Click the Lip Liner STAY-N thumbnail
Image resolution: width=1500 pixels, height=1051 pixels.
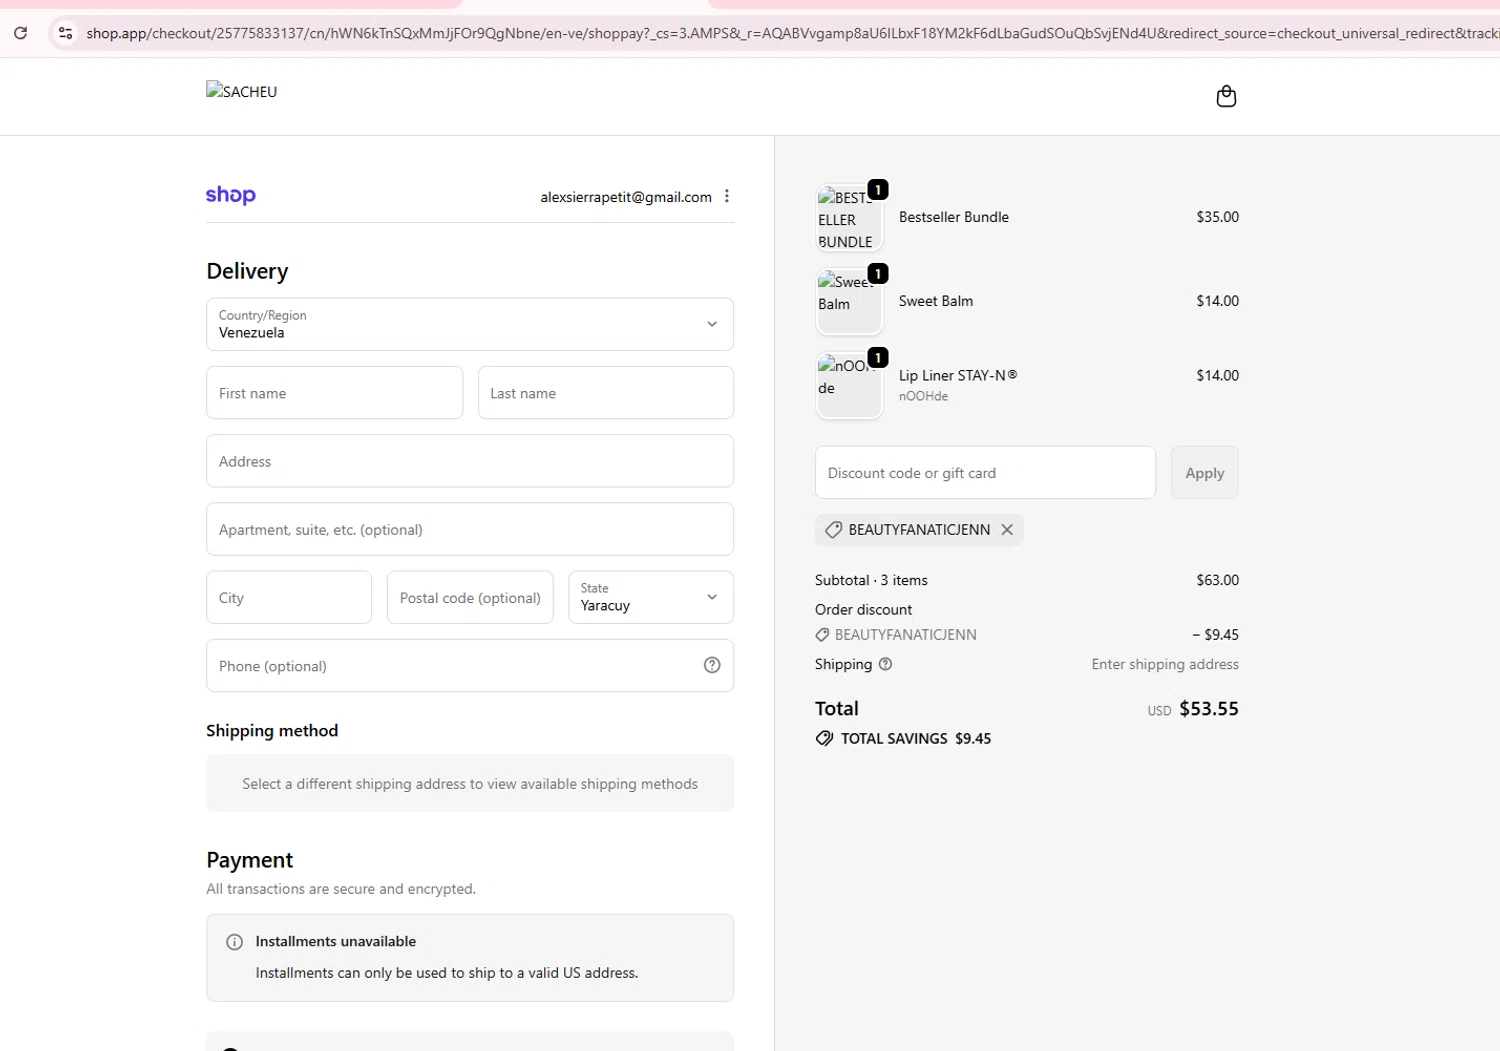tap(849, 386)
